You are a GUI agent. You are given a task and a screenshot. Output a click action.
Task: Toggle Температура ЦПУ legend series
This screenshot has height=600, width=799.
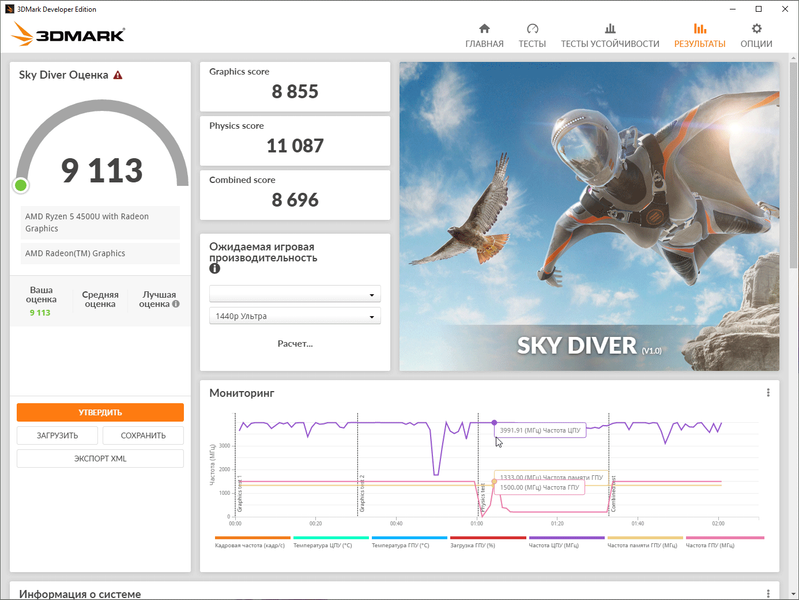click(x=331, y=542)
